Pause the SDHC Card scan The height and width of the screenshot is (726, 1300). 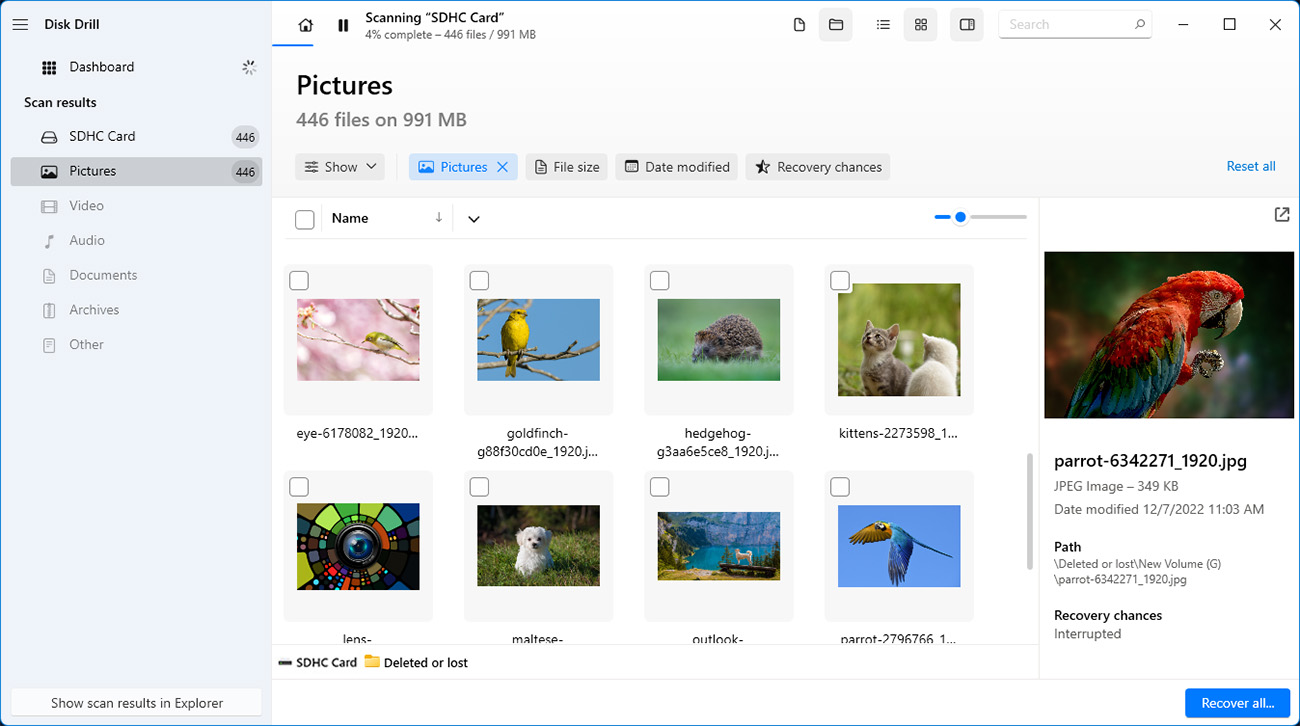343,25
